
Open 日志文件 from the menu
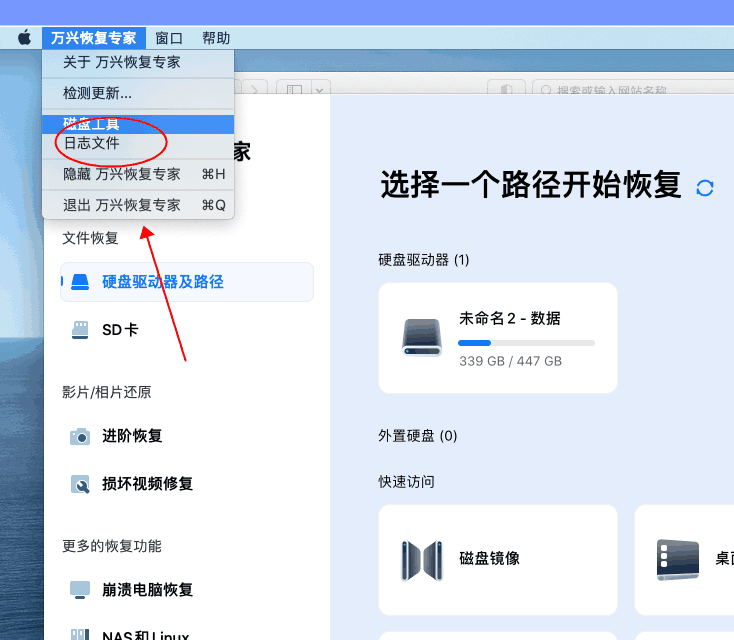tap(138, 143)
